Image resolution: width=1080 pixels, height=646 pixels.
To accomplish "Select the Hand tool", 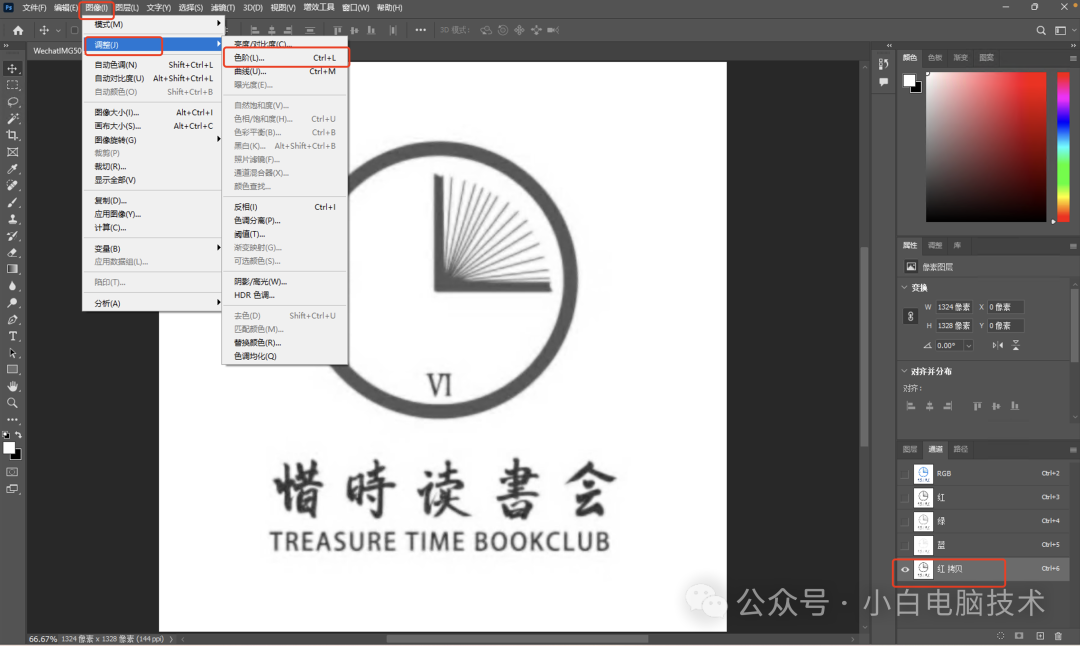I will [x=12, y=386].
